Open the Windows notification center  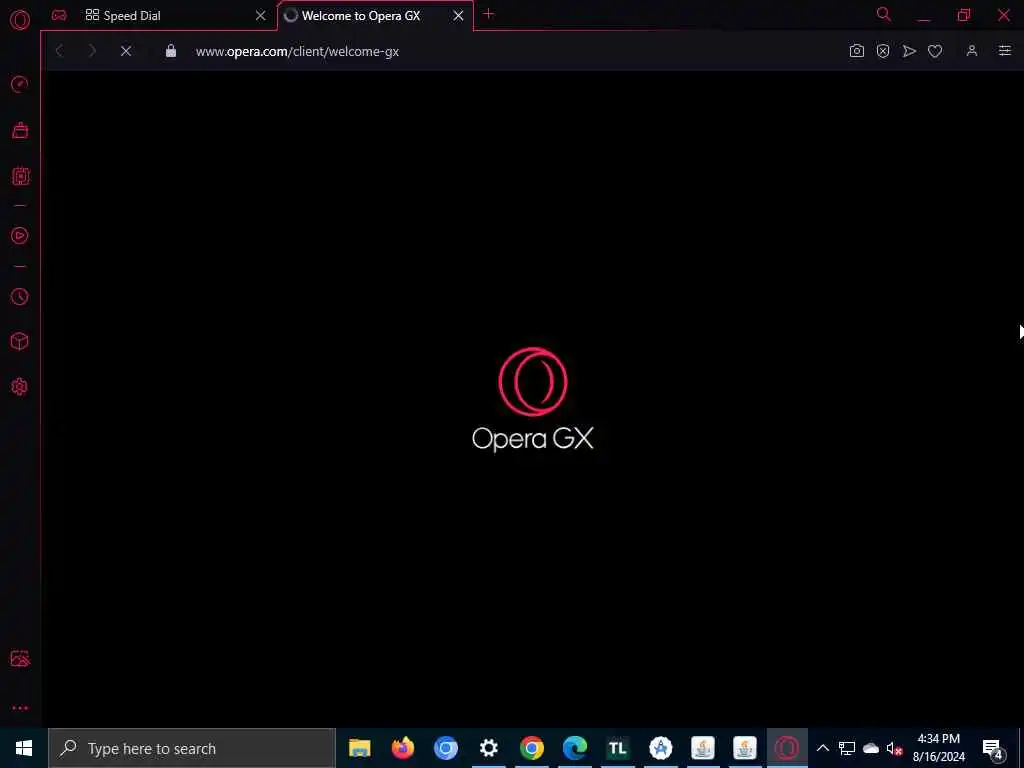tap(993, 748)
